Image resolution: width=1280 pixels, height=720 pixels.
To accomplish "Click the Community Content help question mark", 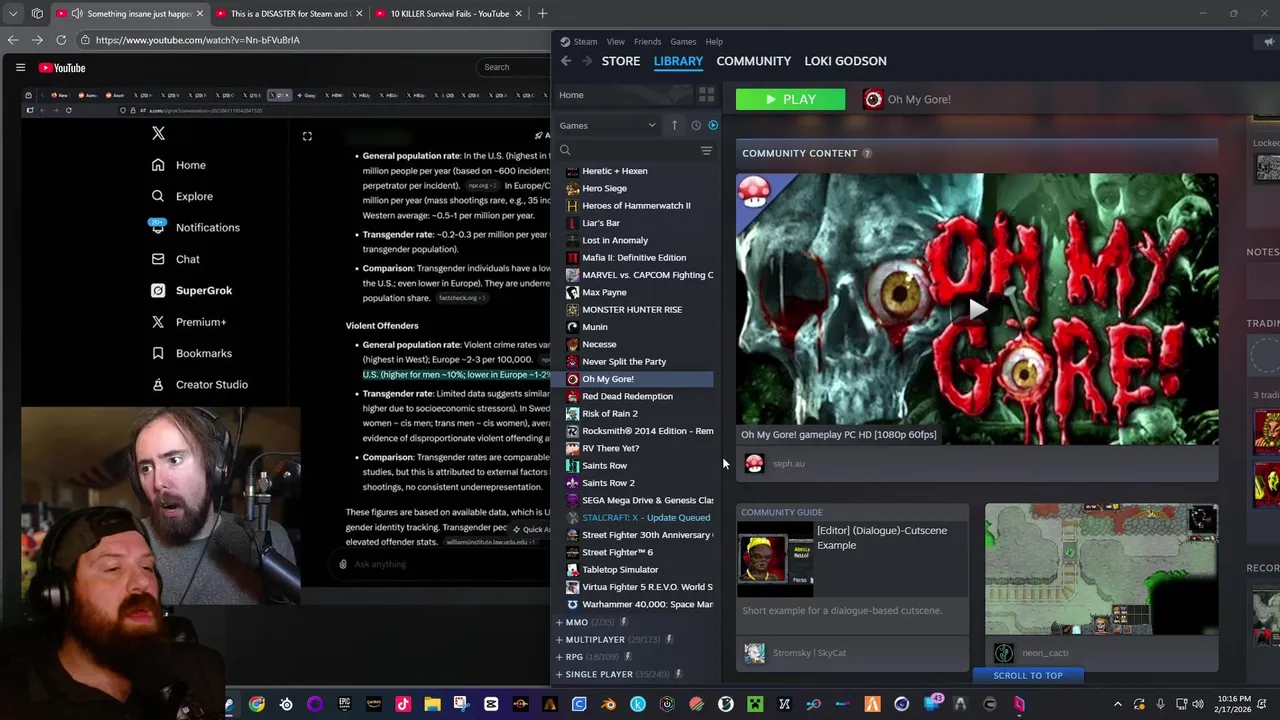I will click(867, 153).
